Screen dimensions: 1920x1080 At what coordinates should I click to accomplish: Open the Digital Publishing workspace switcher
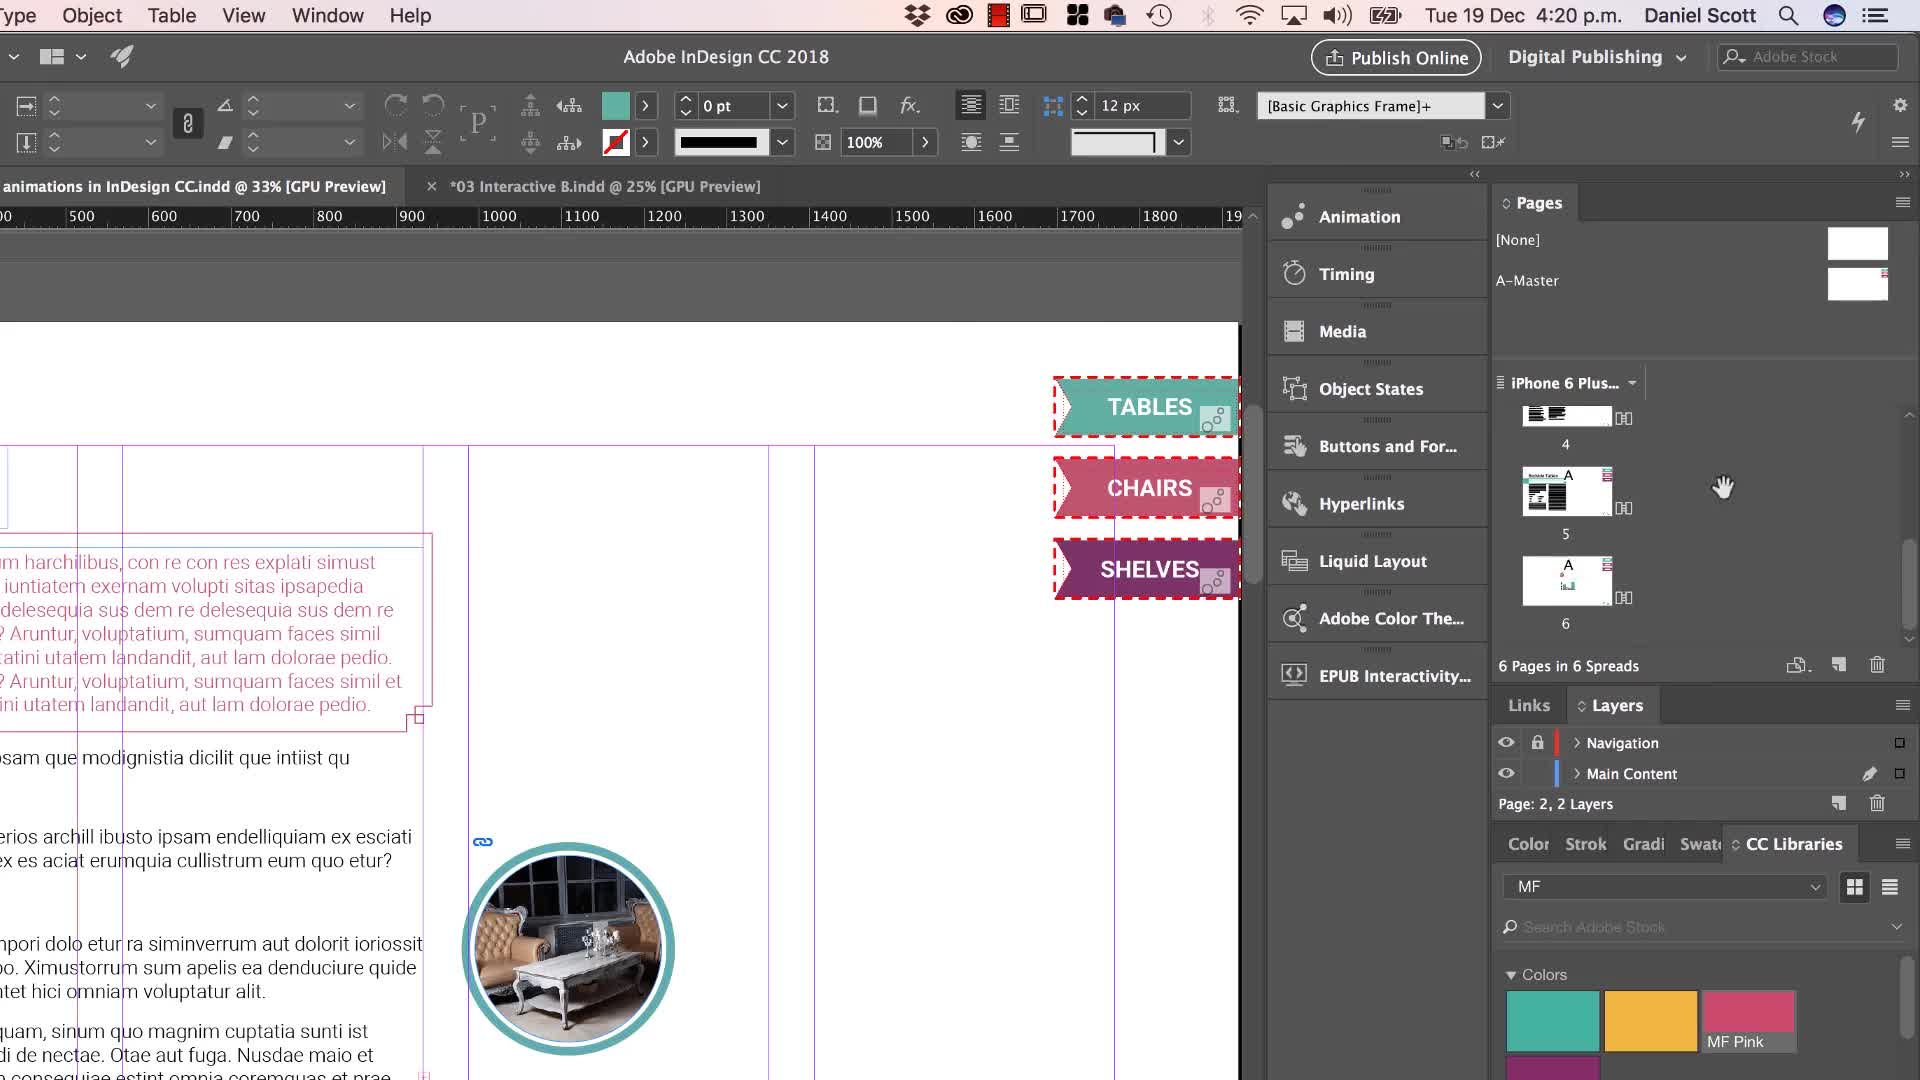point(1597,57)
